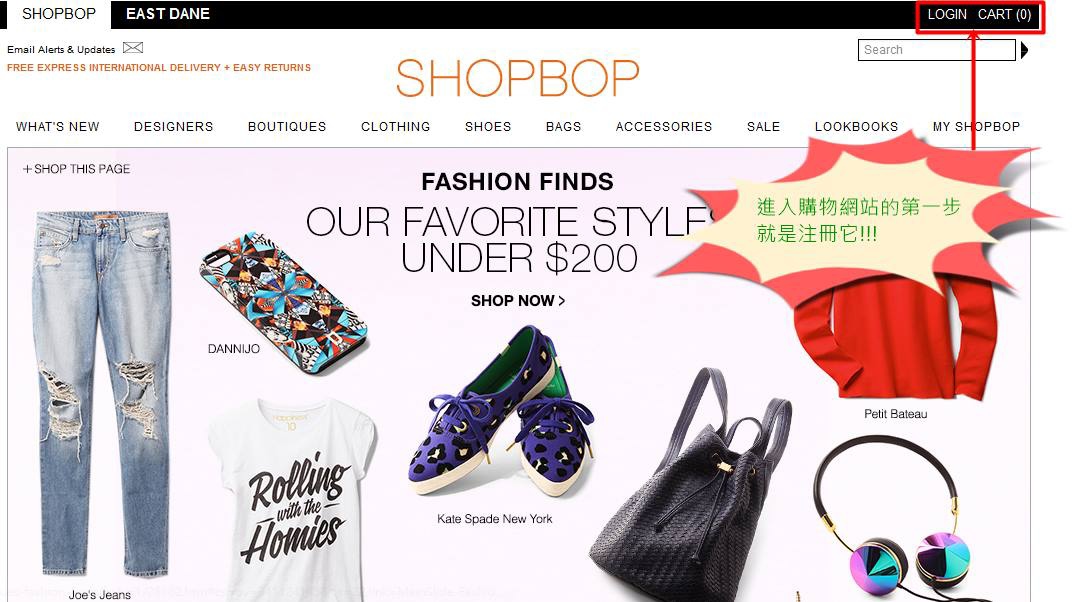Image resolution: width=1072 pixels, height=602 pixels.
Task: Expand the Shop This Page option
Action: coord(76,169)
